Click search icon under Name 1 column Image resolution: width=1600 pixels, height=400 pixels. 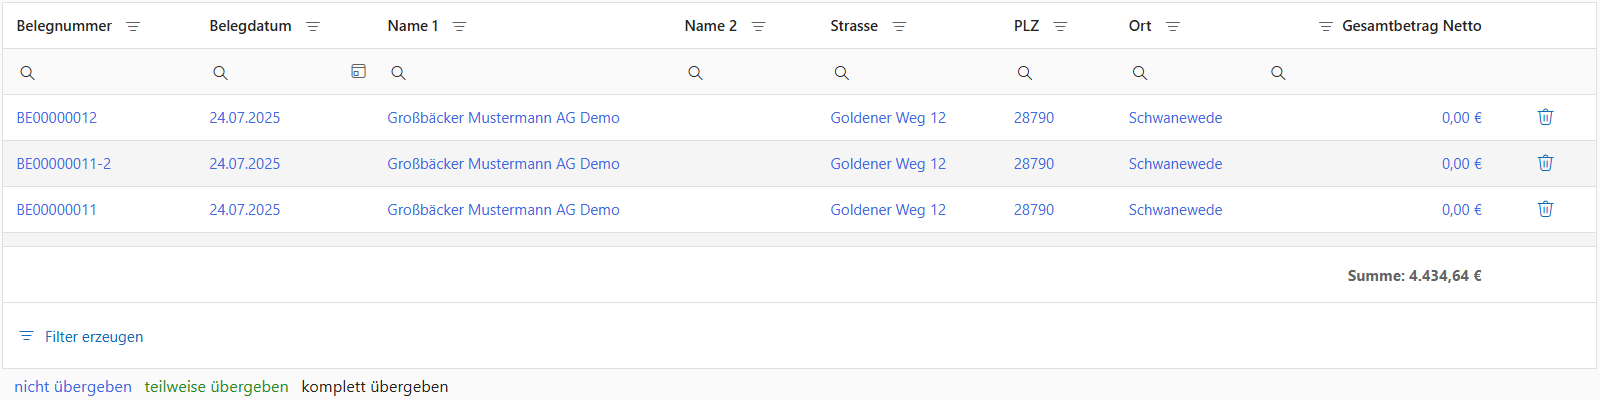398,73
